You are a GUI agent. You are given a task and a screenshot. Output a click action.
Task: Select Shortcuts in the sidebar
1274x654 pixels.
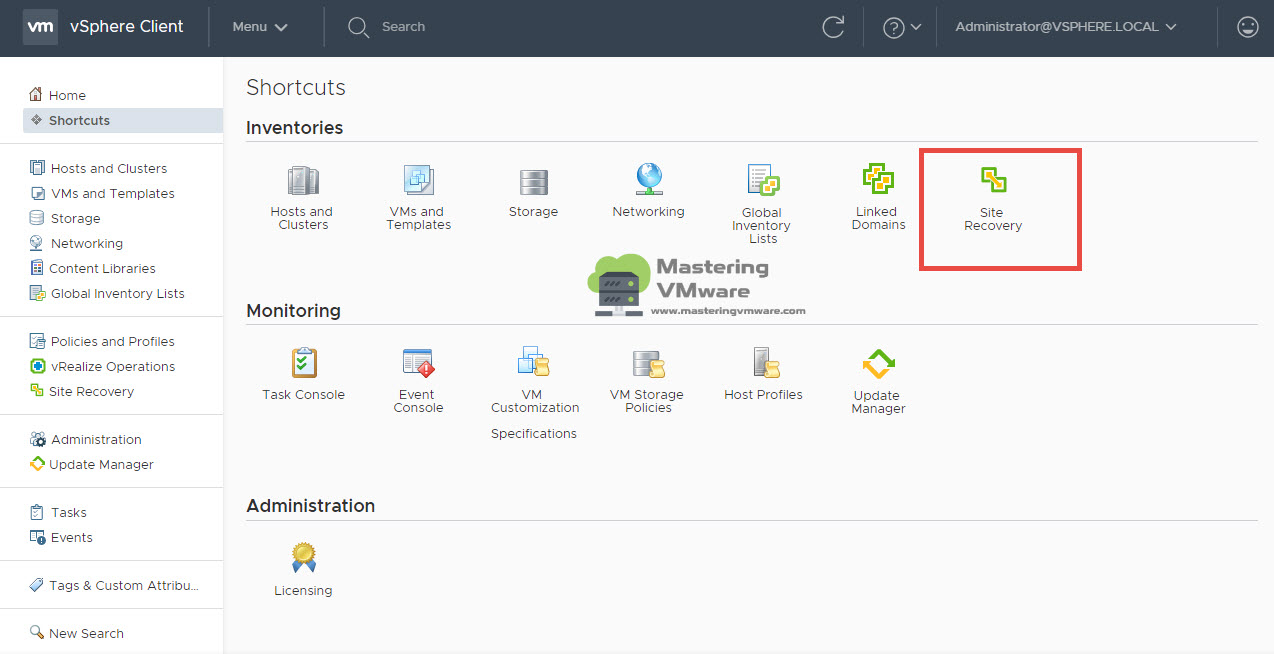click(x=122, y=120)
